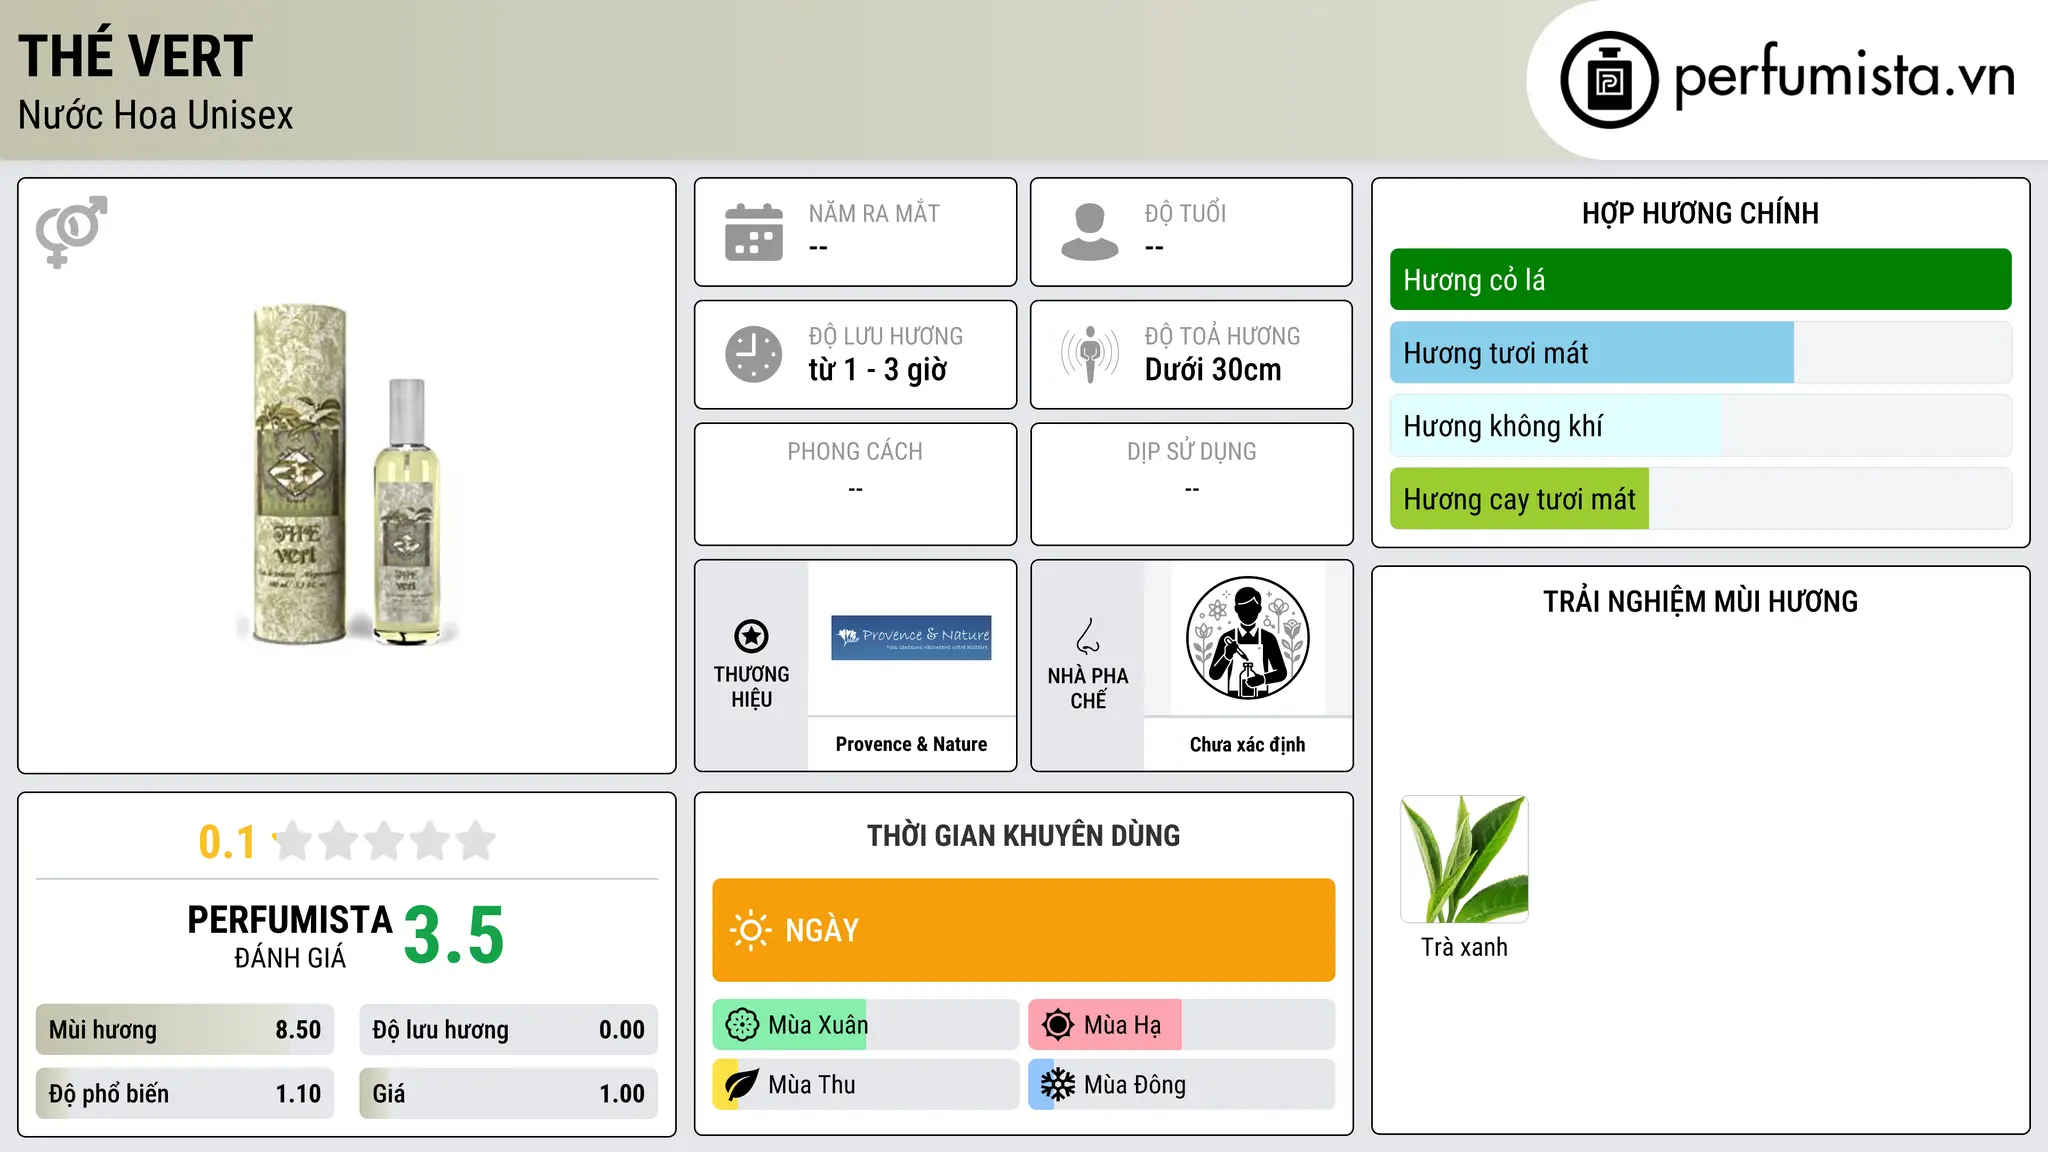Click the sillage icon for Độ toả hương

[x=1089, y=354]
